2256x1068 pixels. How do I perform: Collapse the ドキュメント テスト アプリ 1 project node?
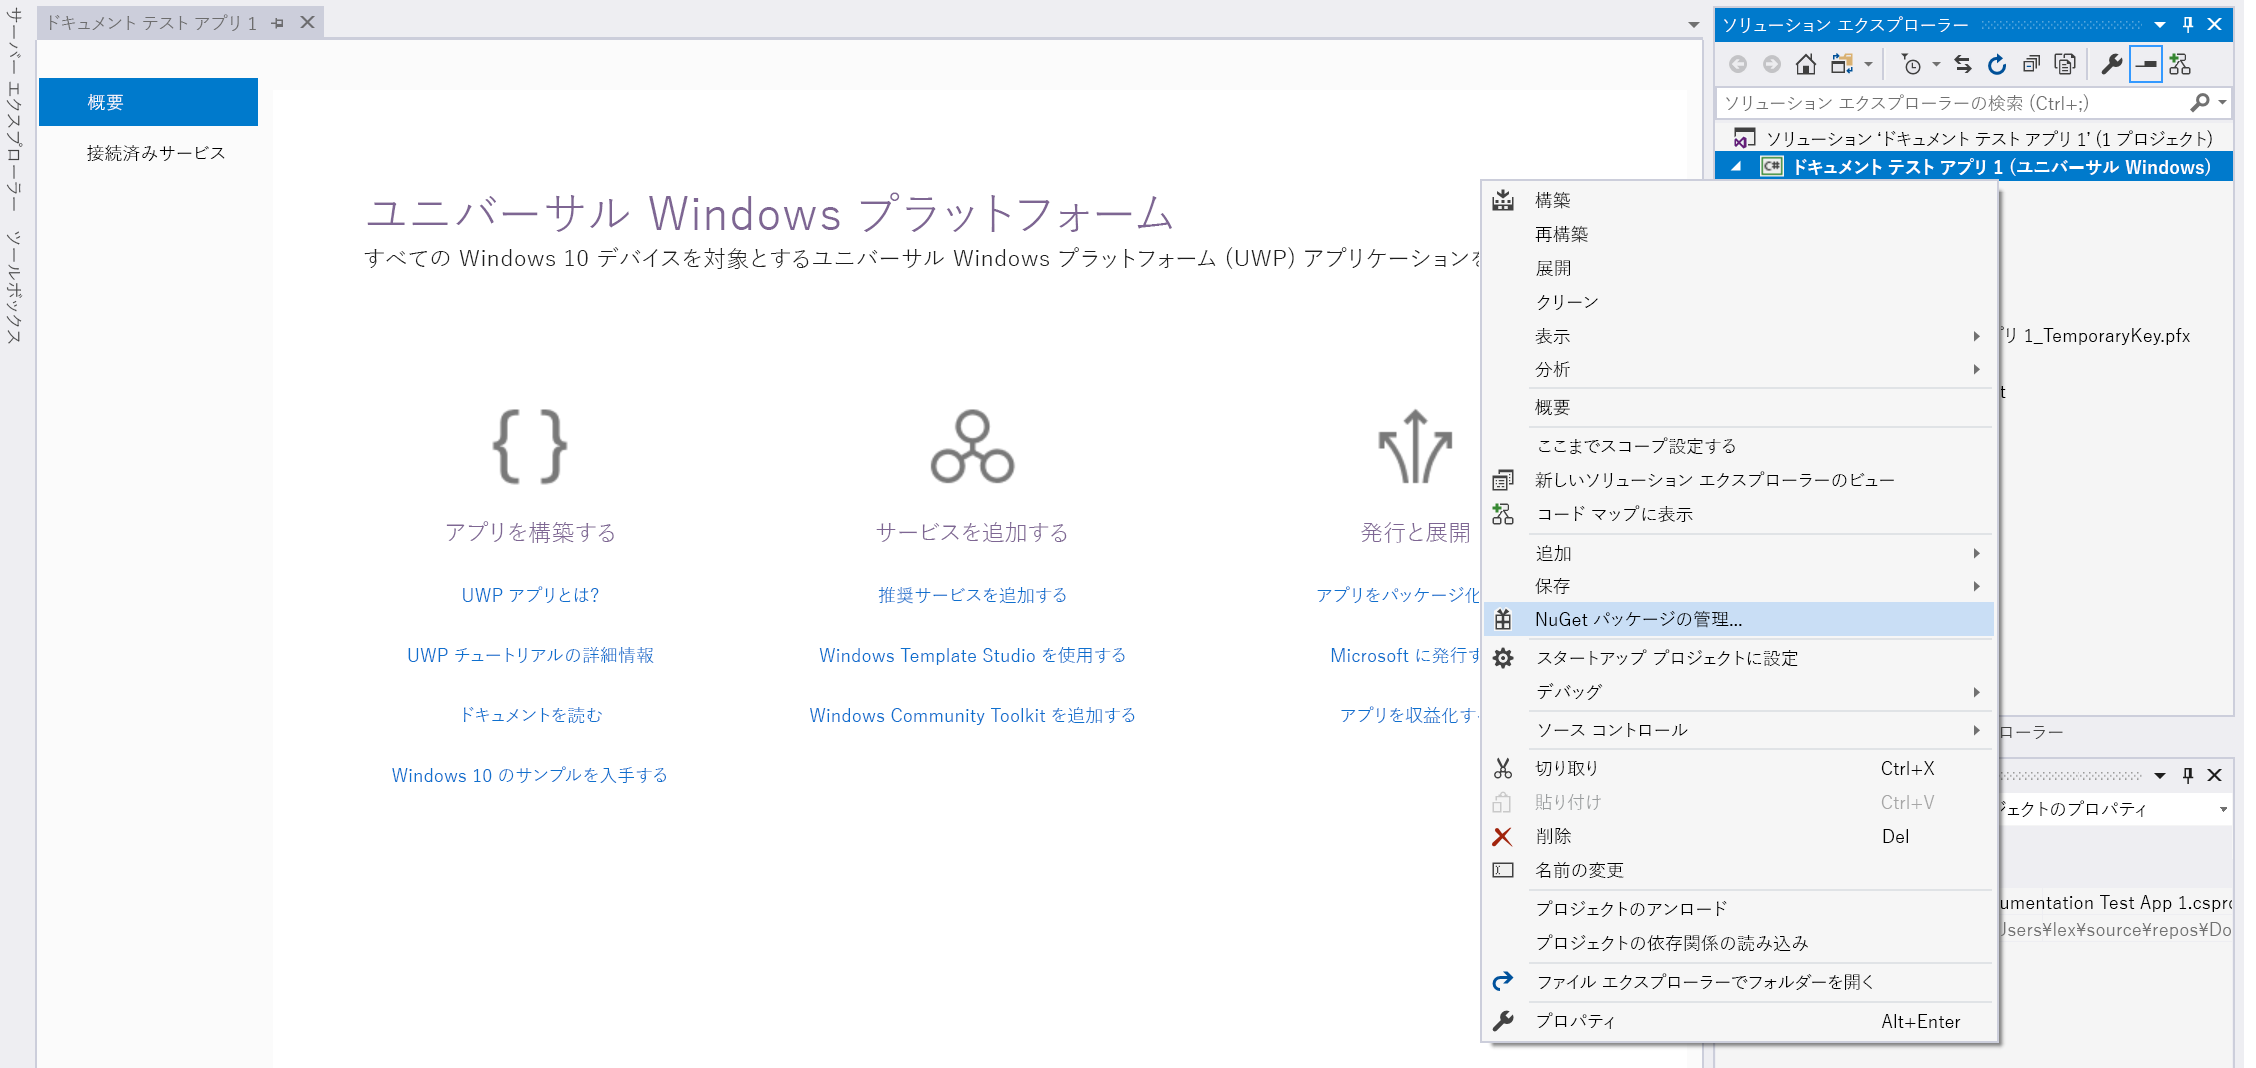pos(1737,167)
